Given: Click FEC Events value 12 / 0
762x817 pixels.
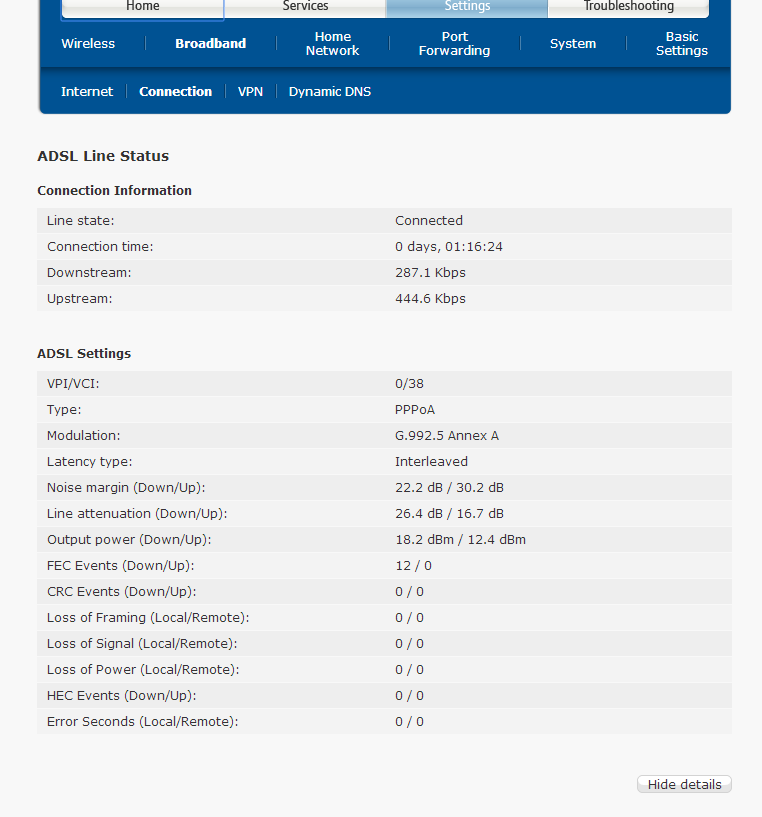Looking at the screenshot, I should [x=413, y=566].
